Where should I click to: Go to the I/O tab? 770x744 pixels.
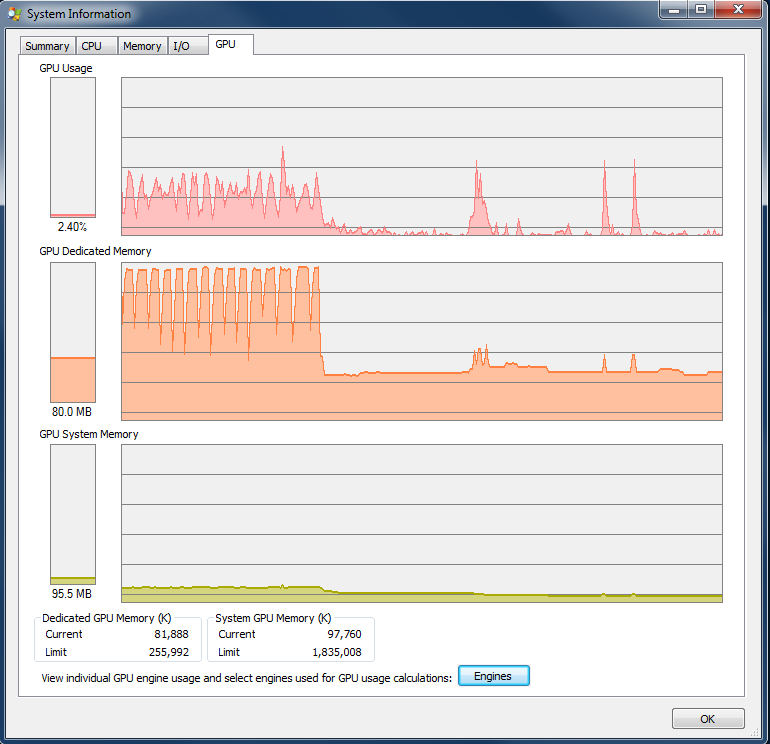[x=181, y=46]
